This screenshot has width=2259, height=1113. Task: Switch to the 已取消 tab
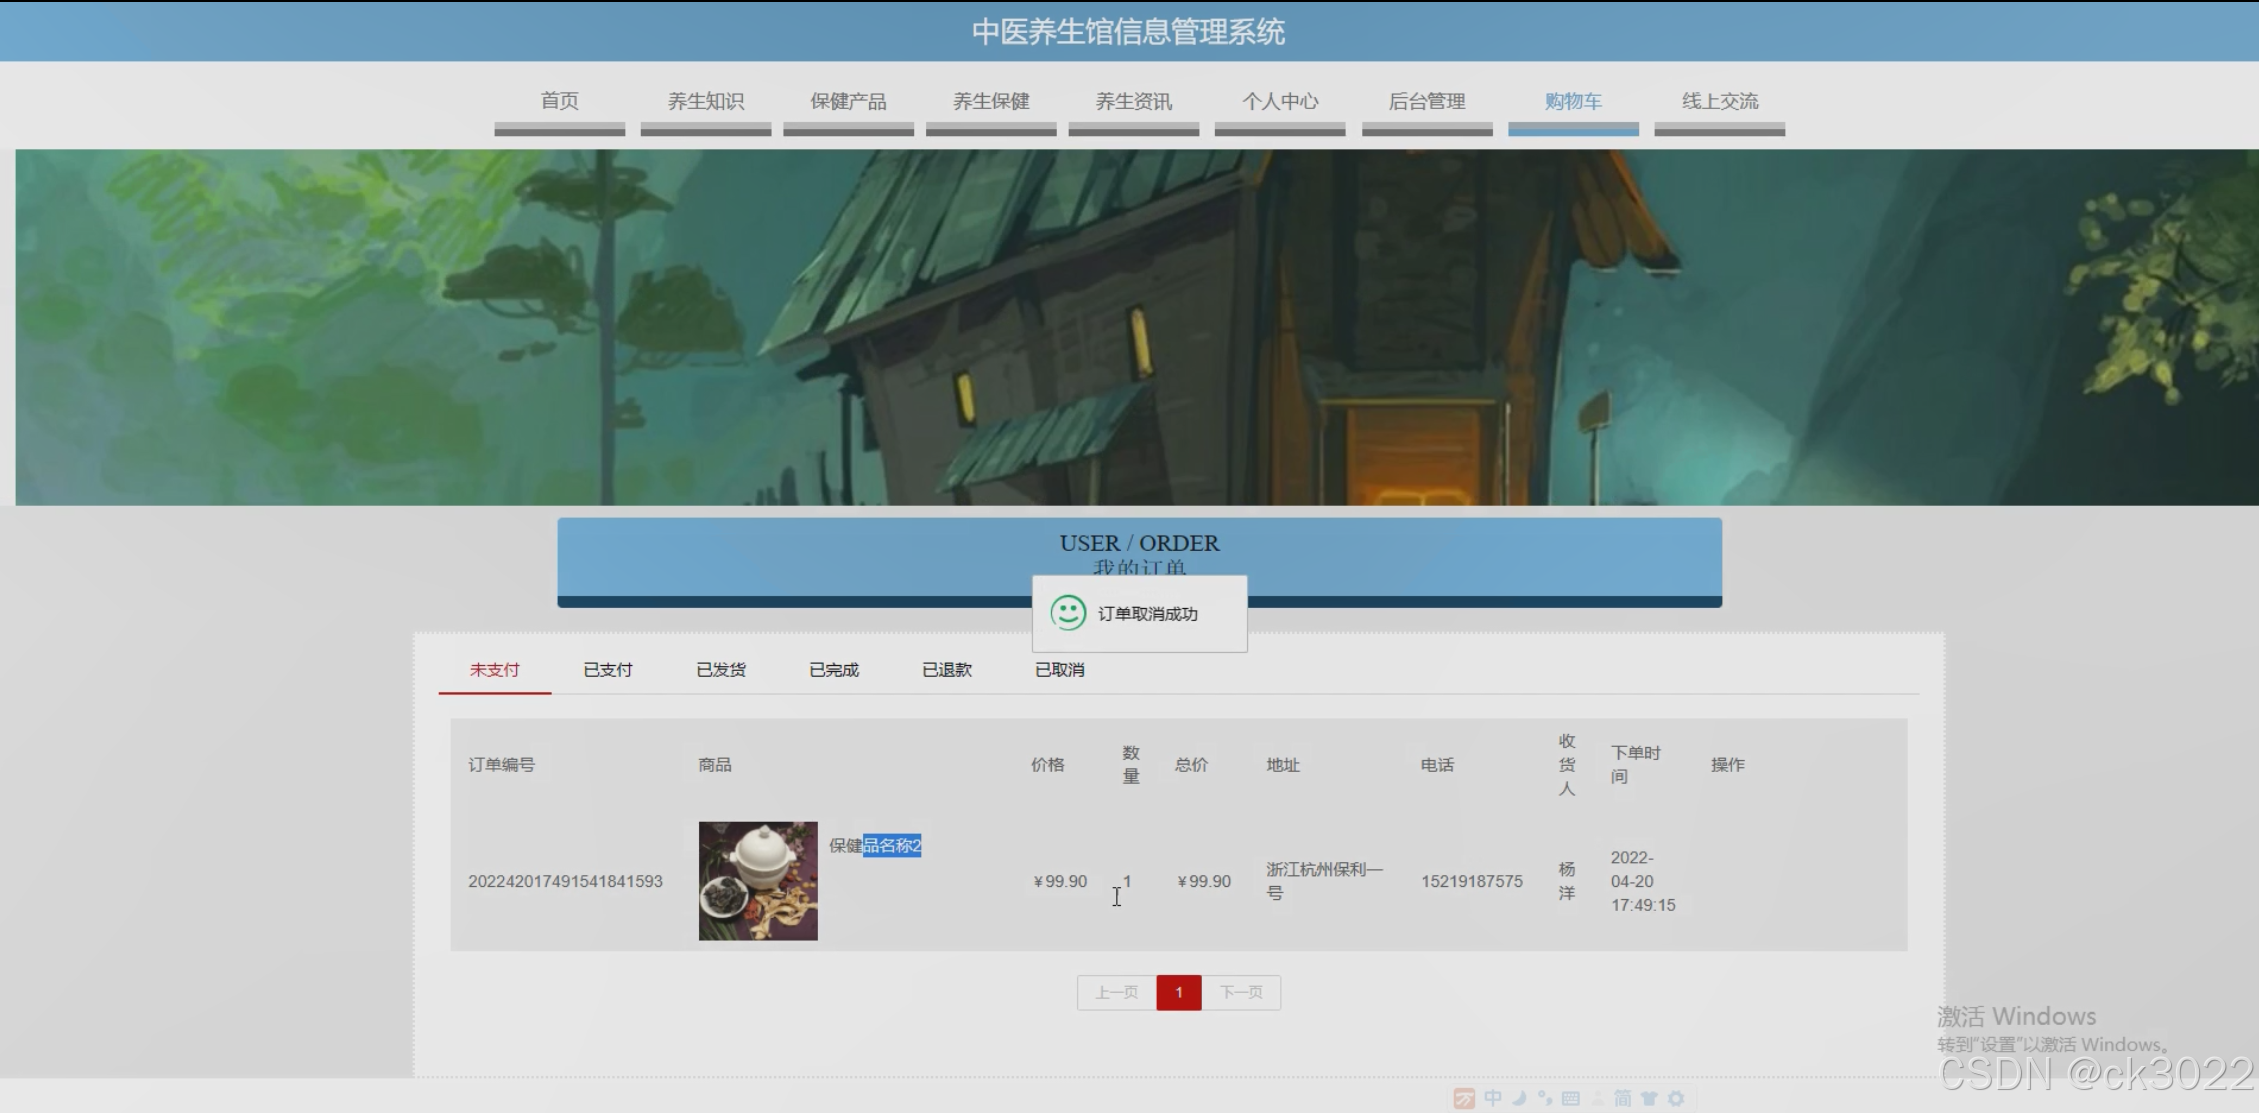1060,670
